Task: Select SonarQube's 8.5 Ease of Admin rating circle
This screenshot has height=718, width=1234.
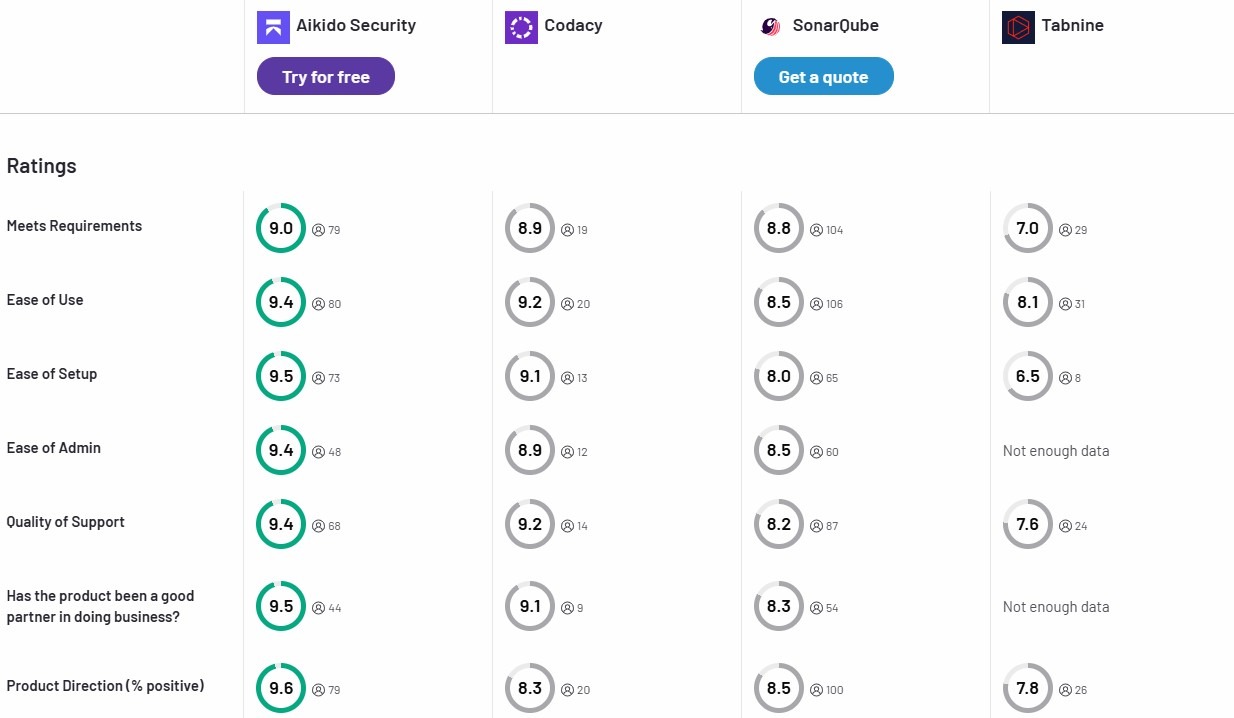Action: (778, 450)
